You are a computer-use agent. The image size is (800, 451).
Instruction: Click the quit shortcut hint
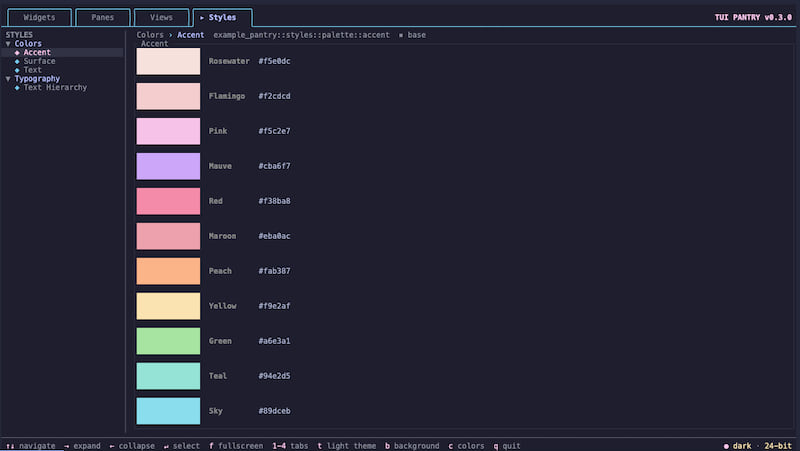(507, 446)
